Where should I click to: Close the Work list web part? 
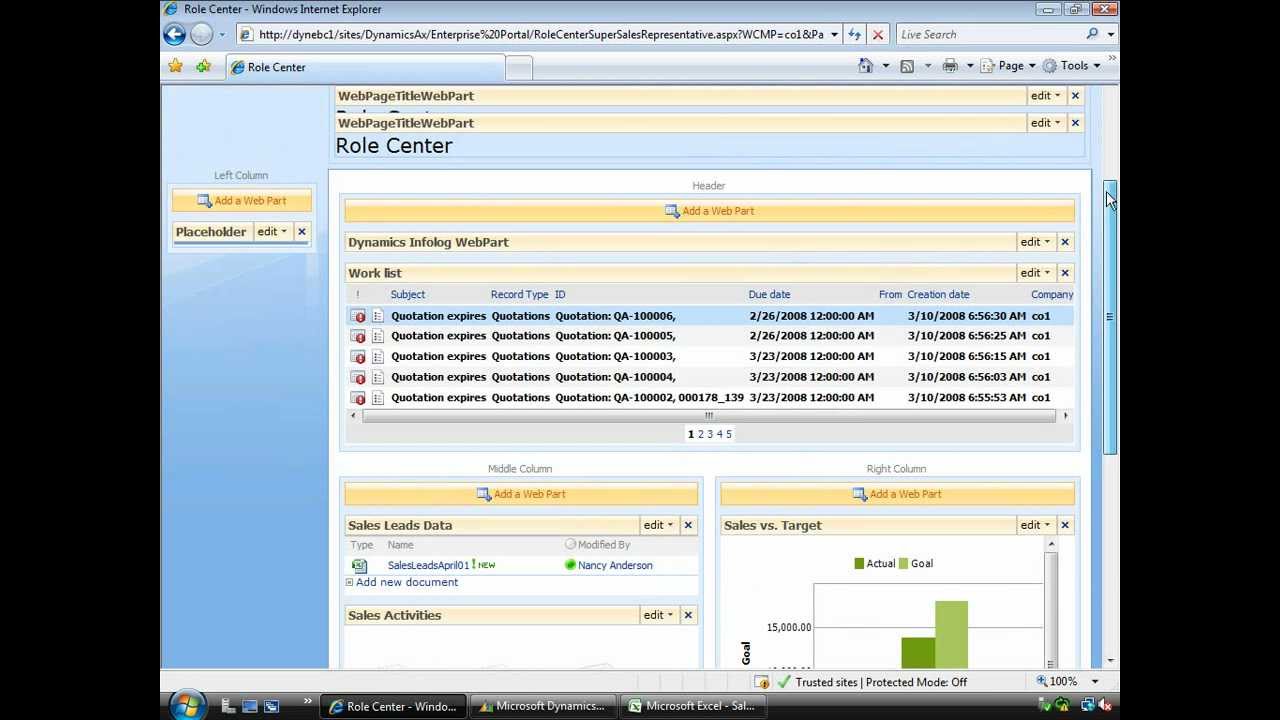click(1065, 273)
